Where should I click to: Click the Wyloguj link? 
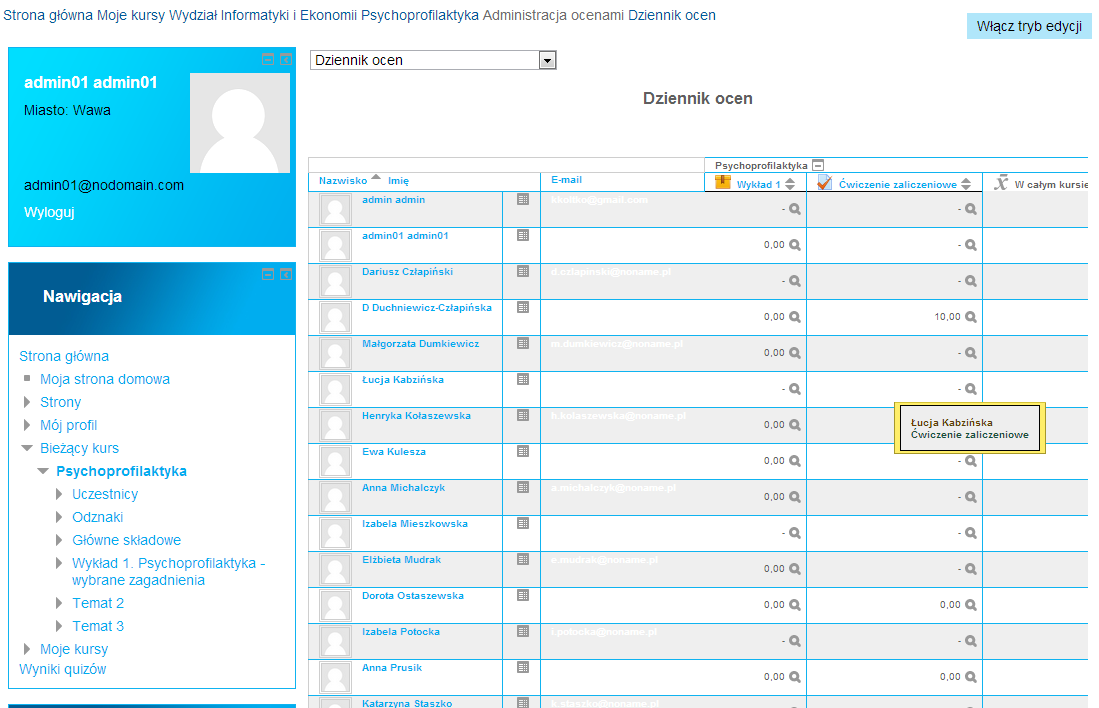(x=49, y=212)
